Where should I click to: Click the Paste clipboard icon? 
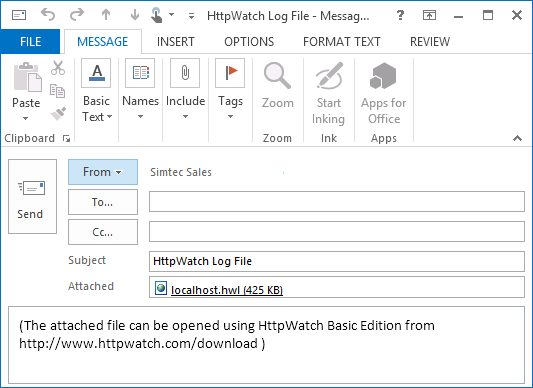click(x=27, y=77)
